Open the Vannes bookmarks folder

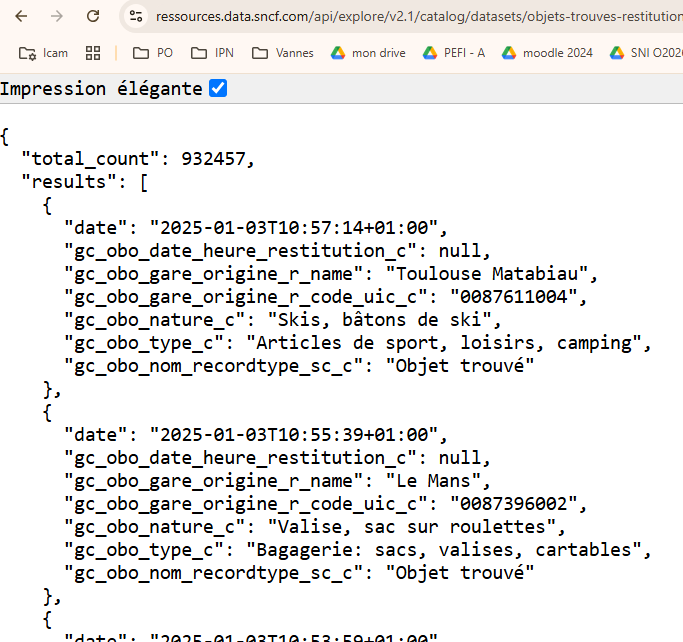coord(283,53)
